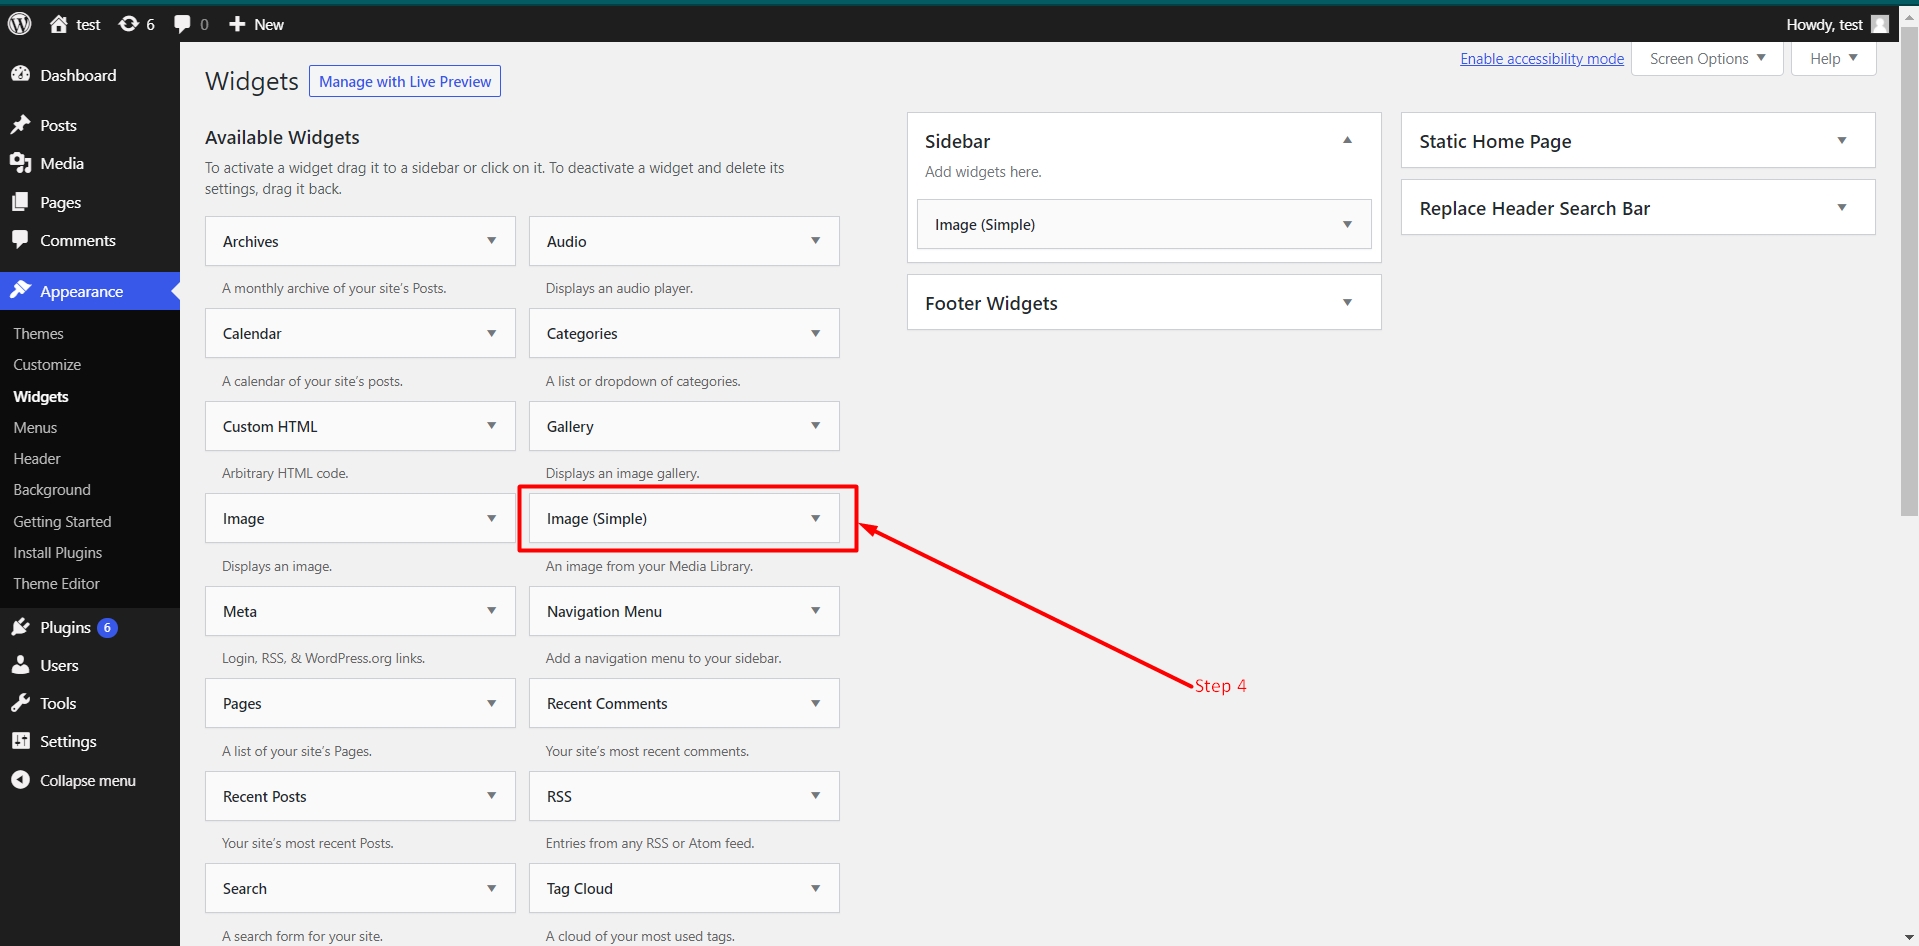Click the Pages icon in sidebar
The image size is (1919, 946).
(20, 202)
